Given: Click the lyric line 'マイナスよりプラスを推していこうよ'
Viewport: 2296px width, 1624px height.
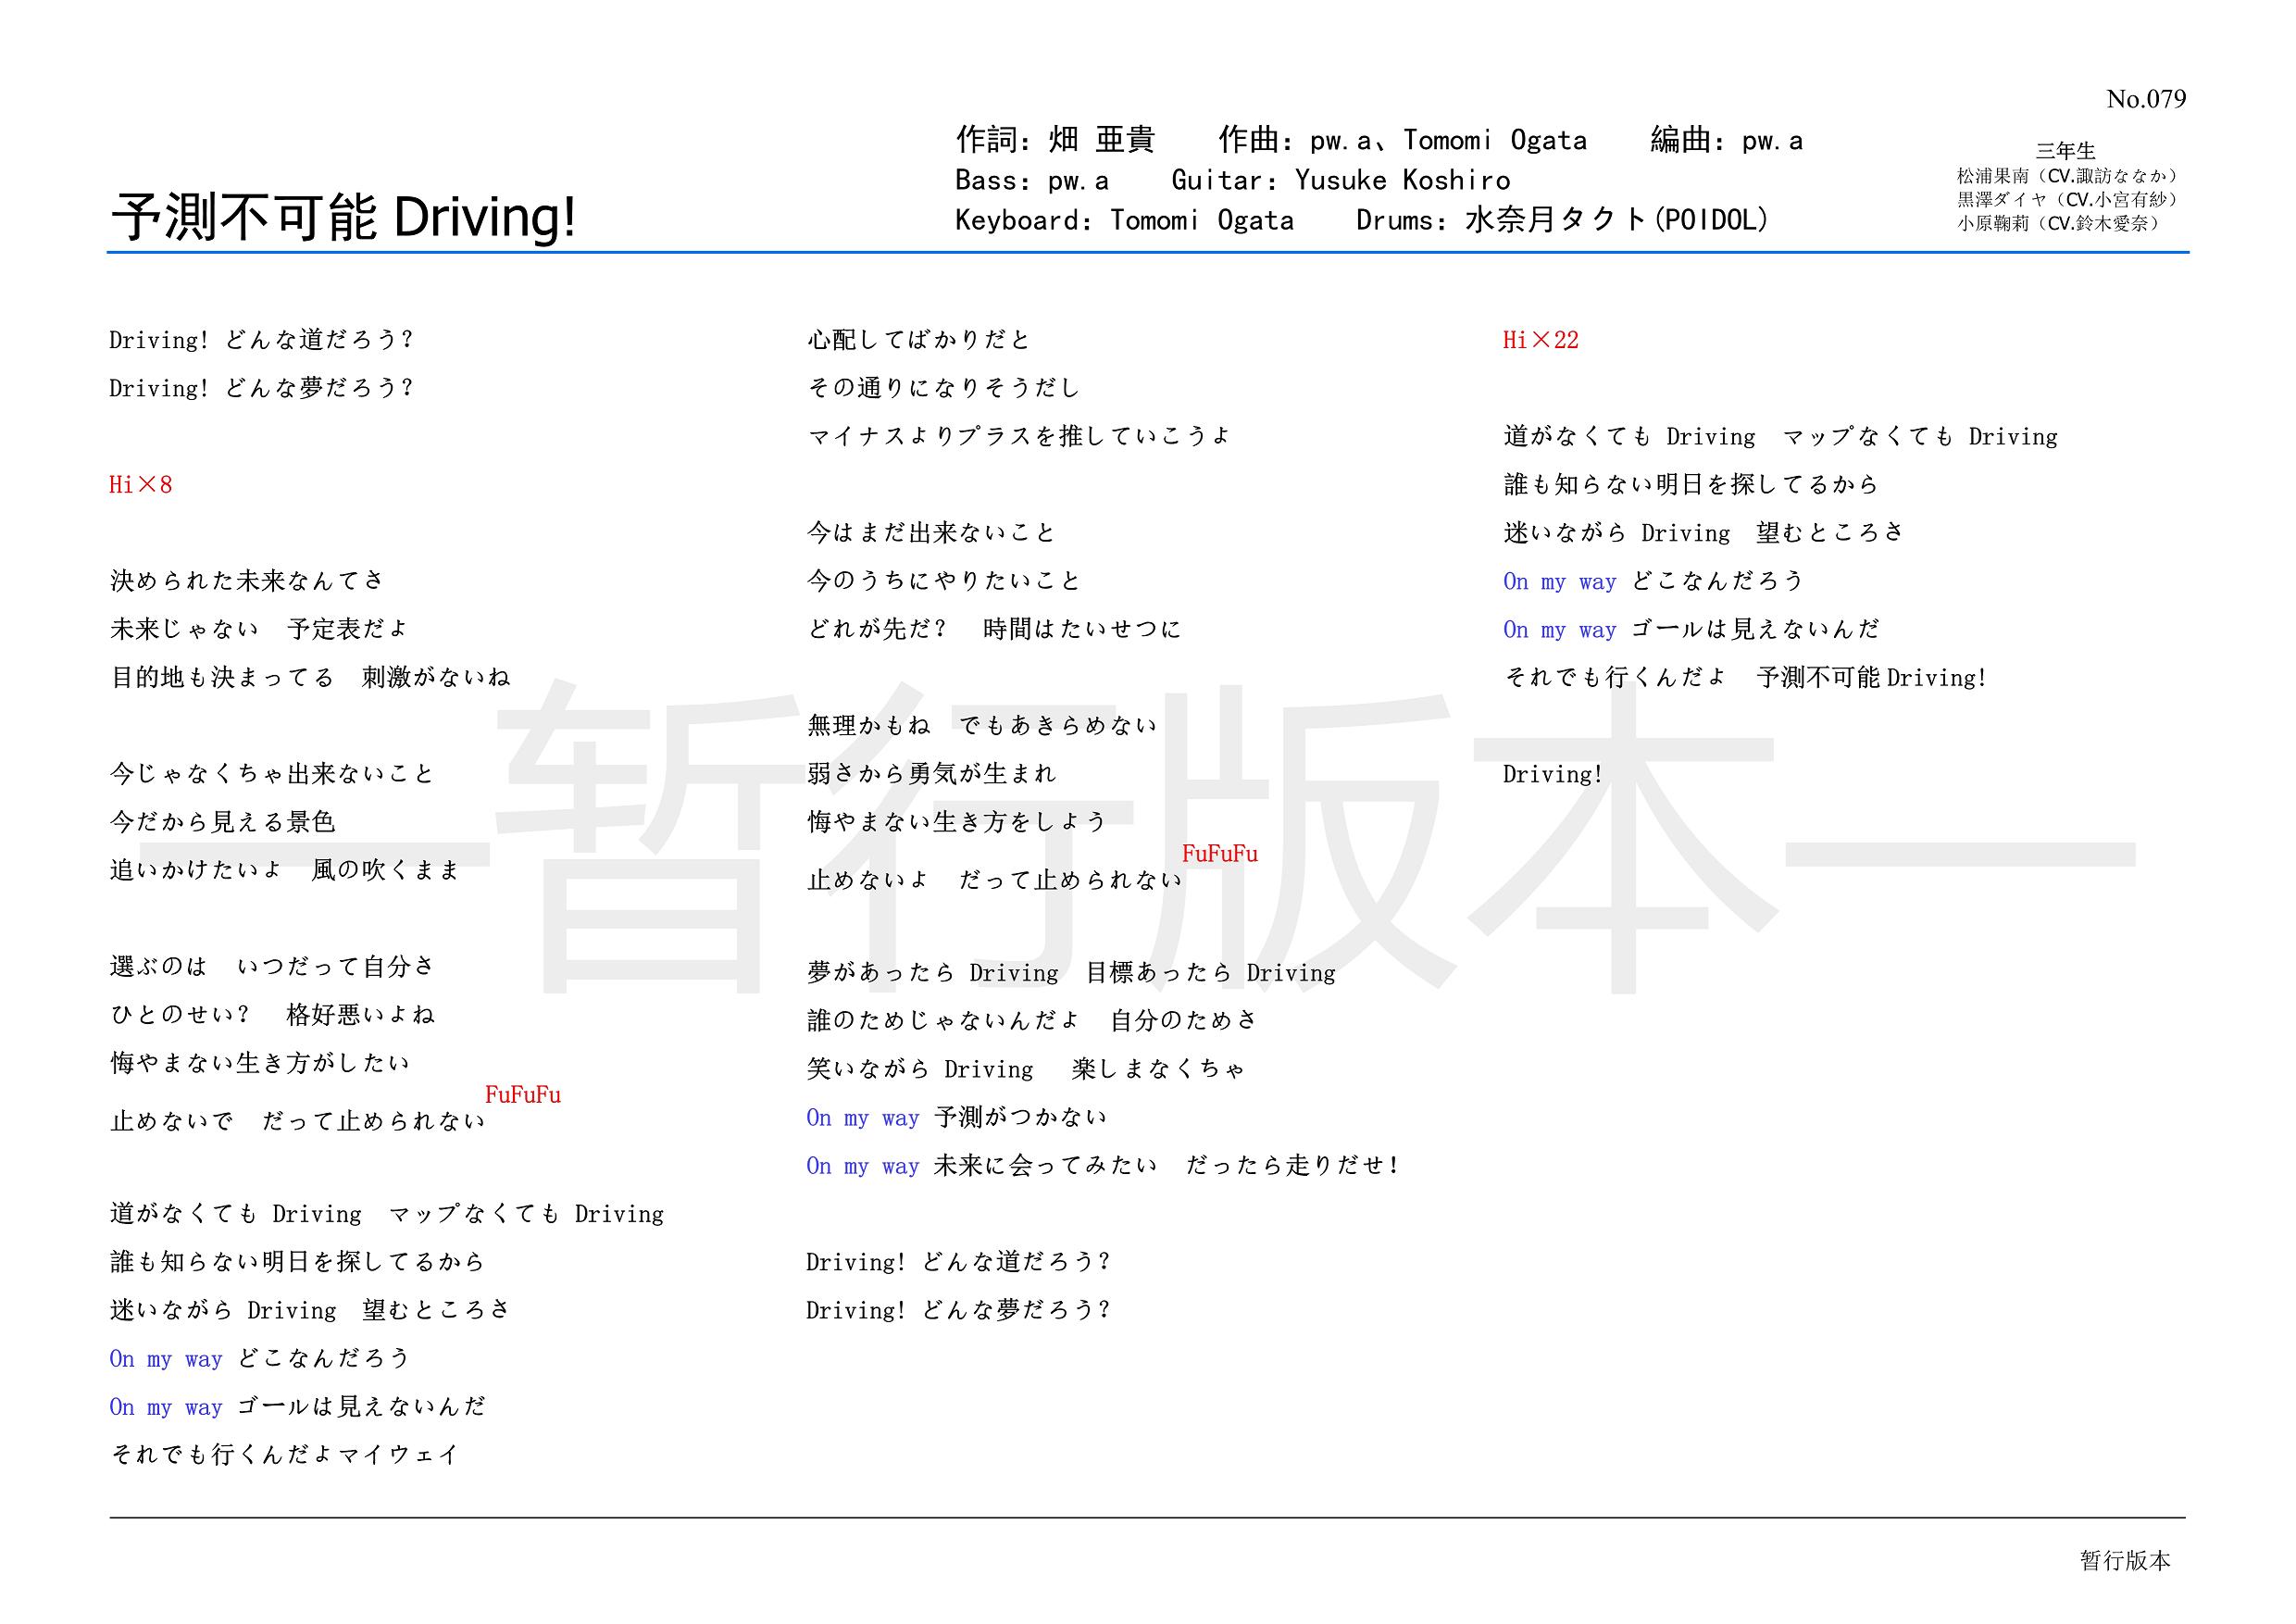Looking at the screenshot, I should click(1019, 436).
